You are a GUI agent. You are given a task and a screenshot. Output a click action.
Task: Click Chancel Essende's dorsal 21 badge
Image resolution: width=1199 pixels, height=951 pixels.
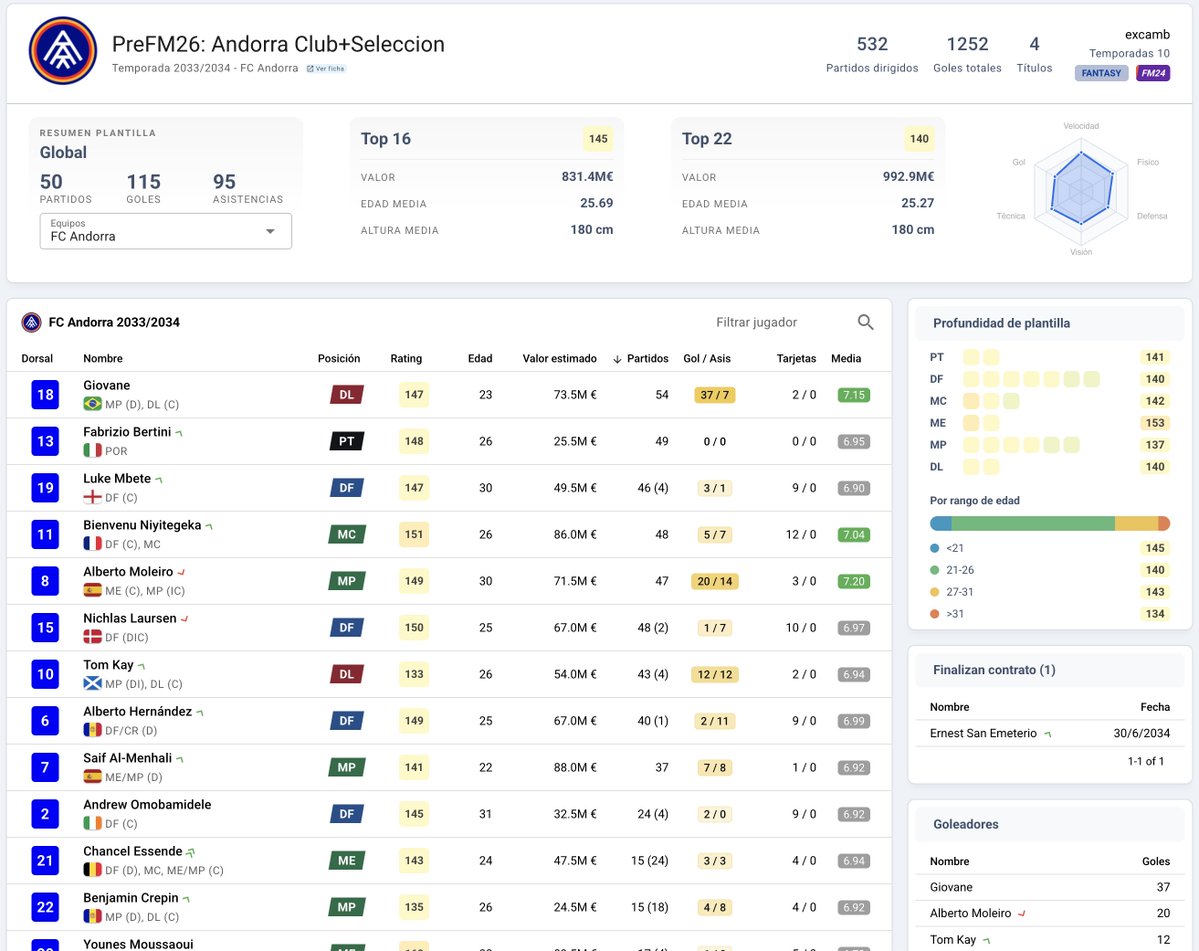coord(45,862)
